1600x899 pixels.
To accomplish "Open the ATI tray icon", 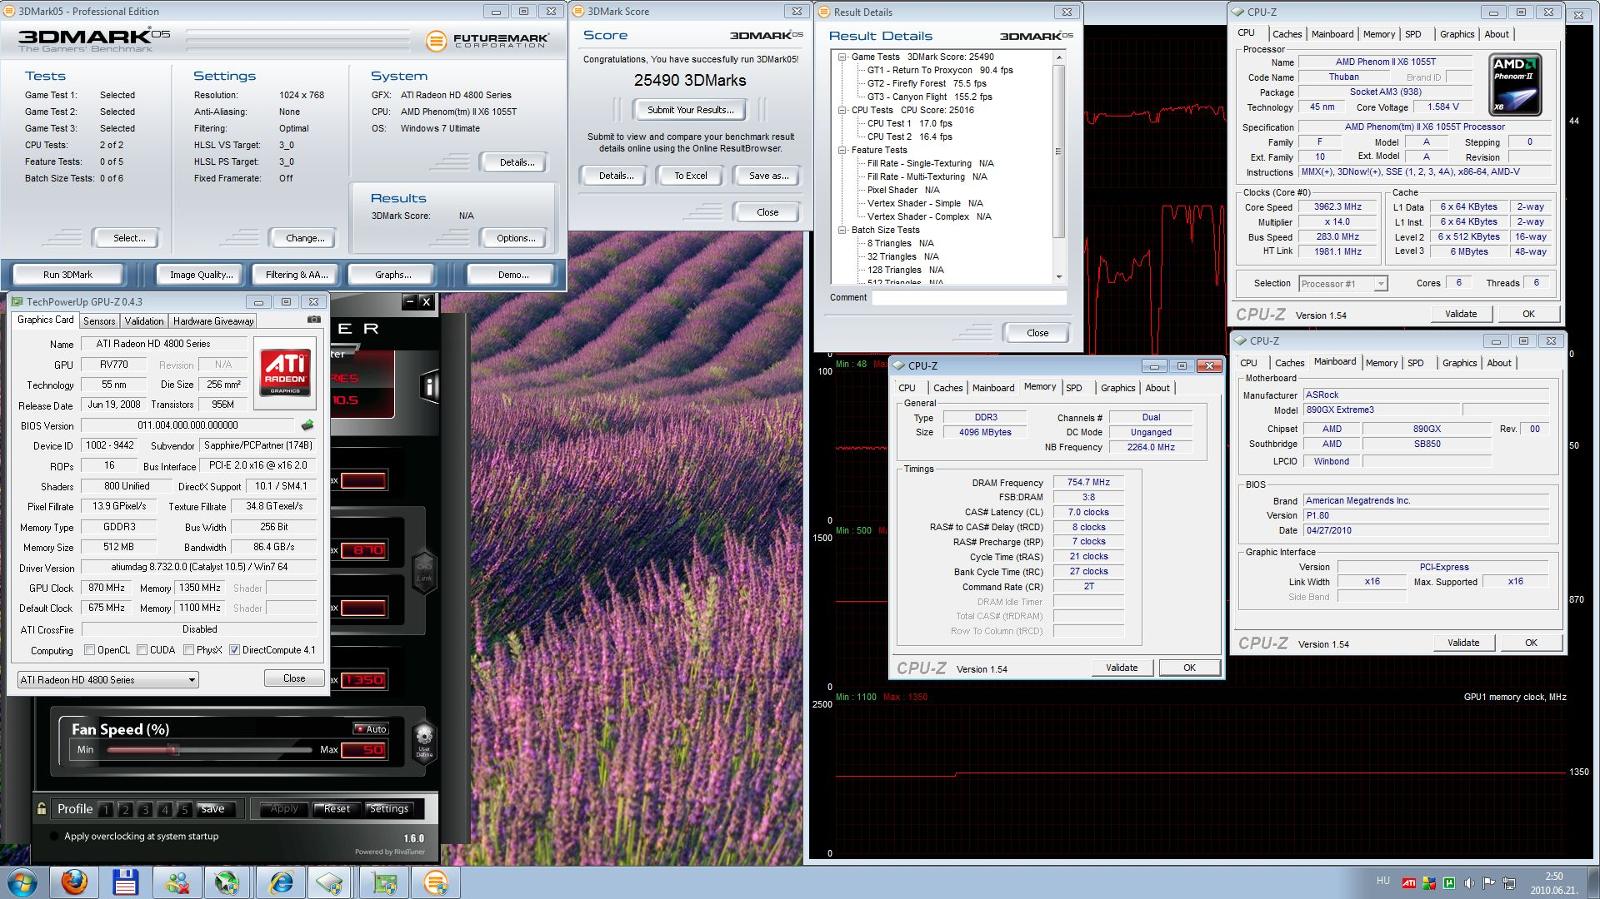I will point(1409,883).
